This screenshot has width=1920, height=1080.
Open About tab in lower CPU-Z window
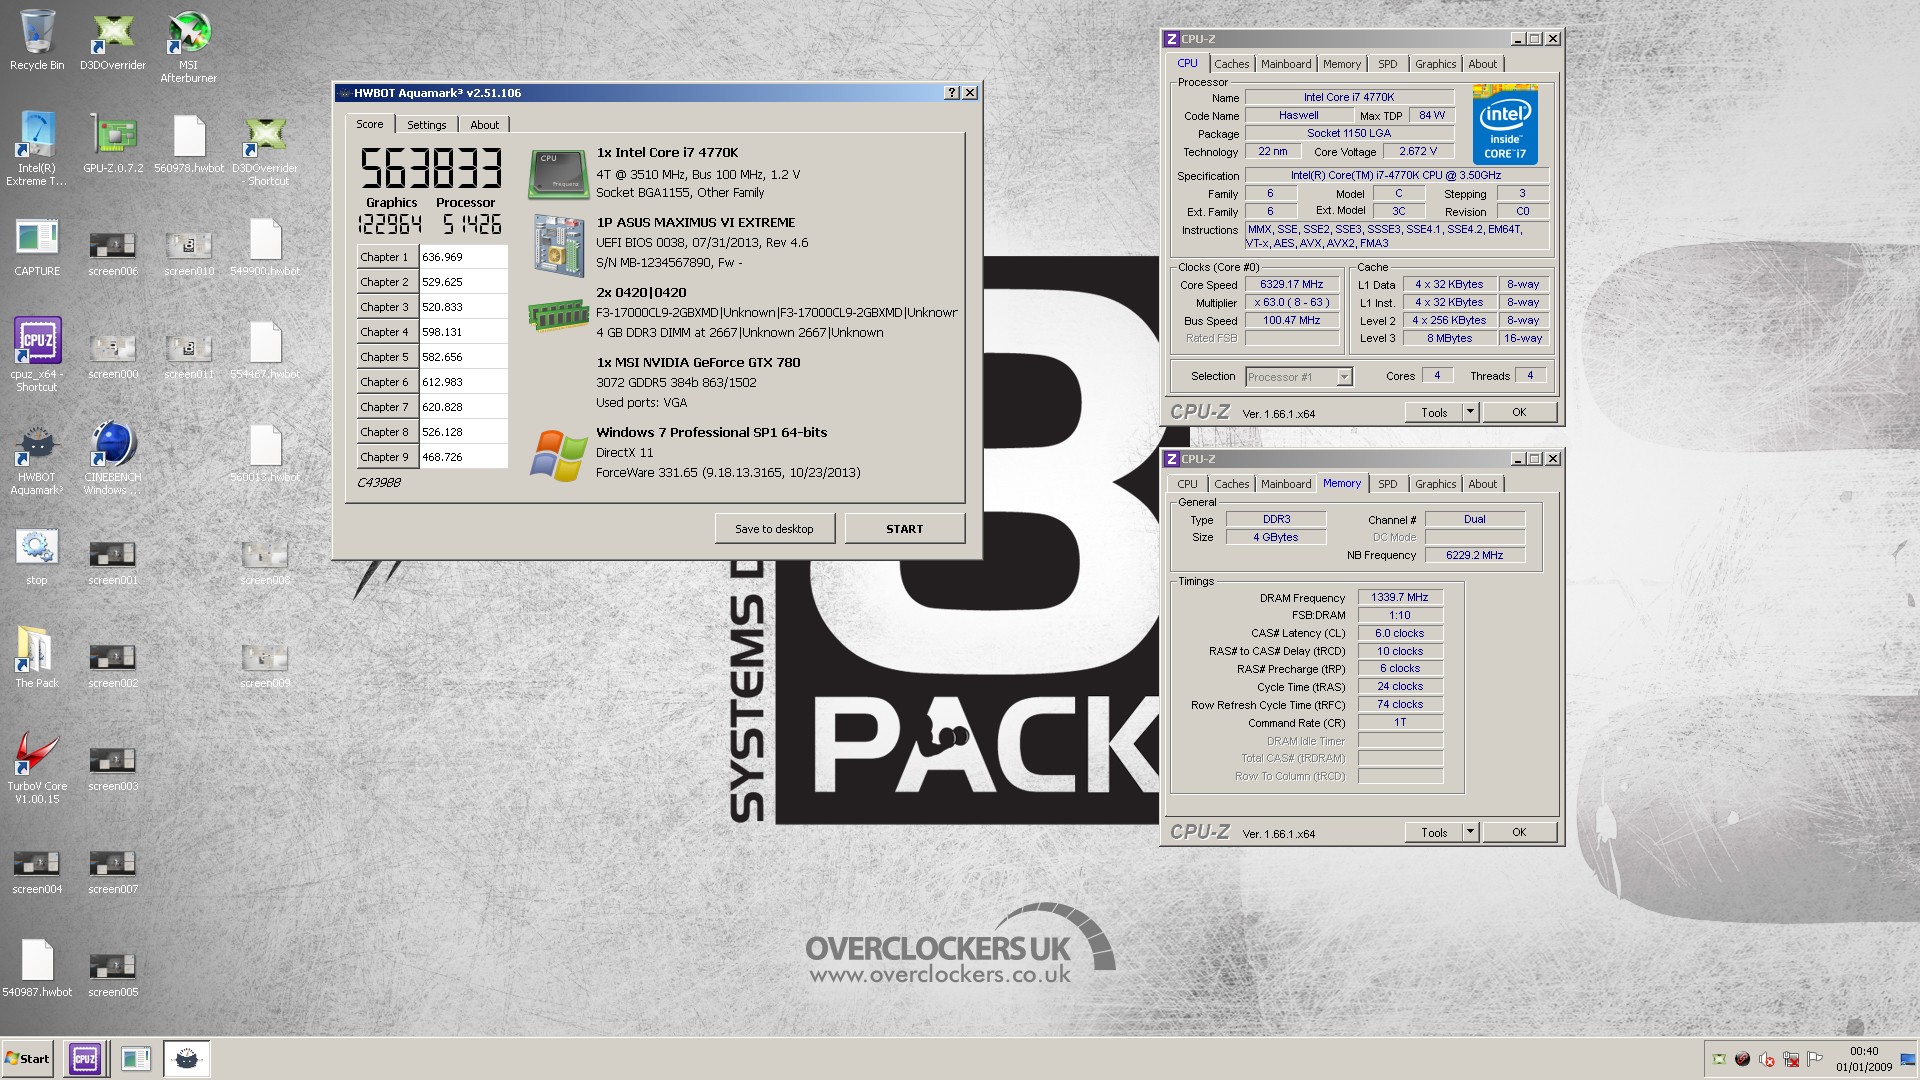tap(1482, 484)
